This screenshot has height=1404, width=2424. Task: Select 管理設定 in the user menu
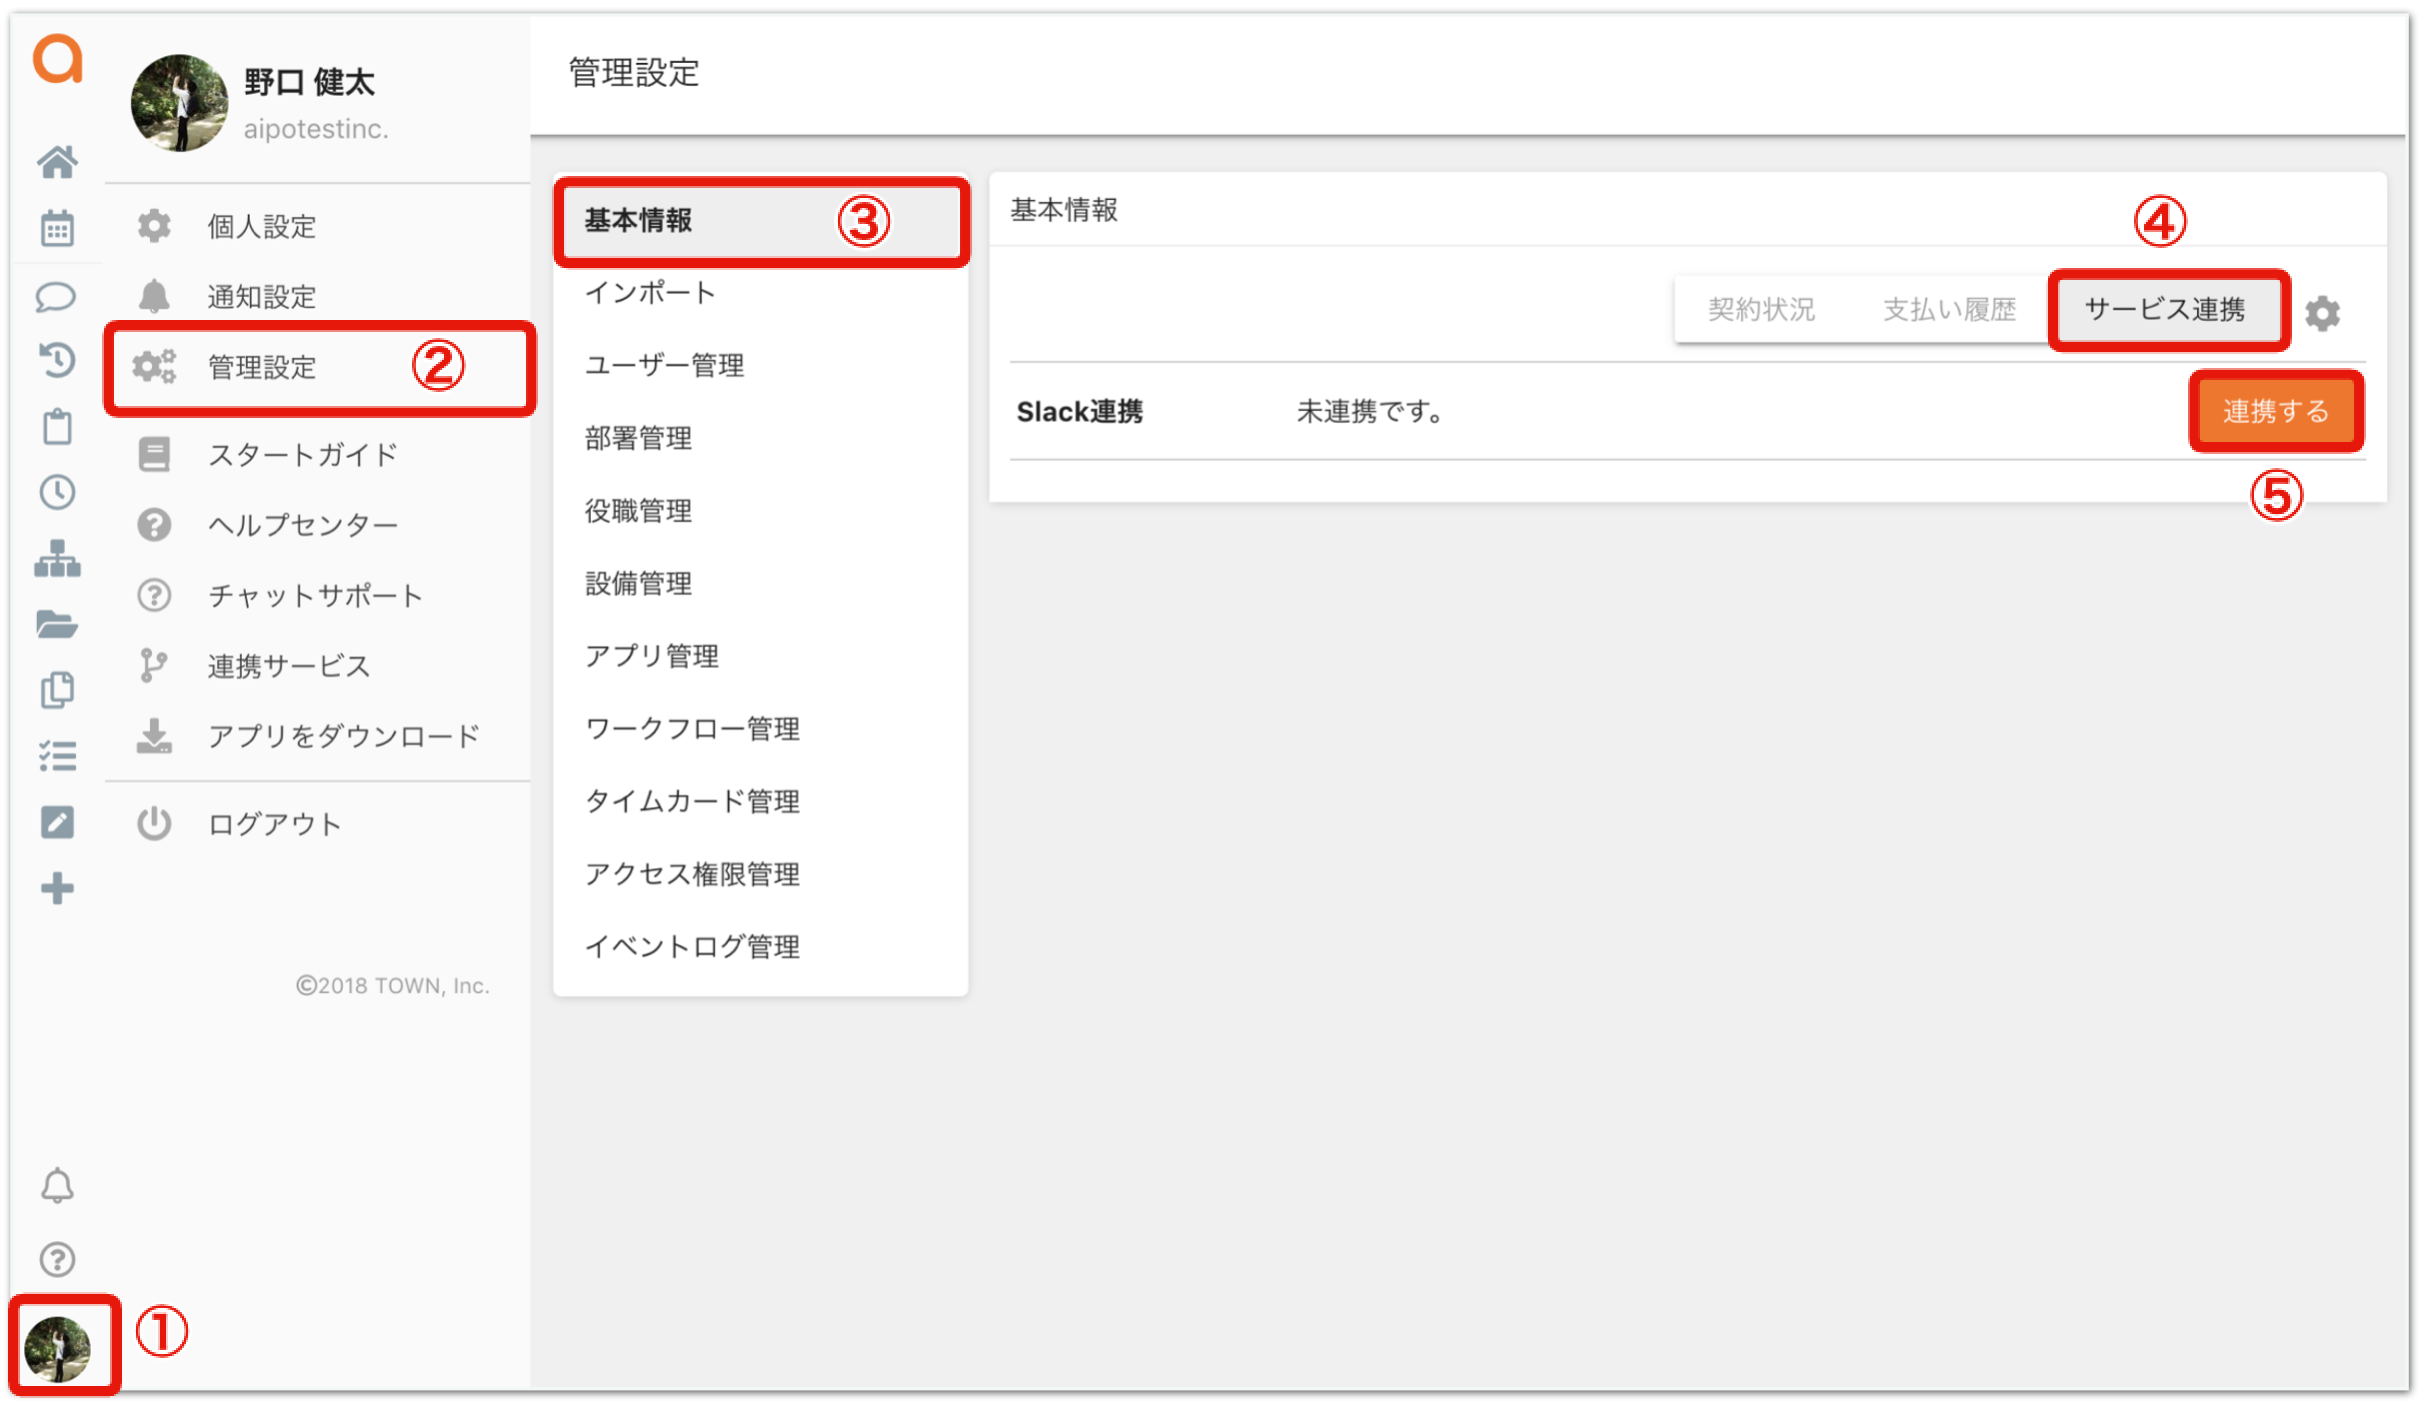coord(319,367)
